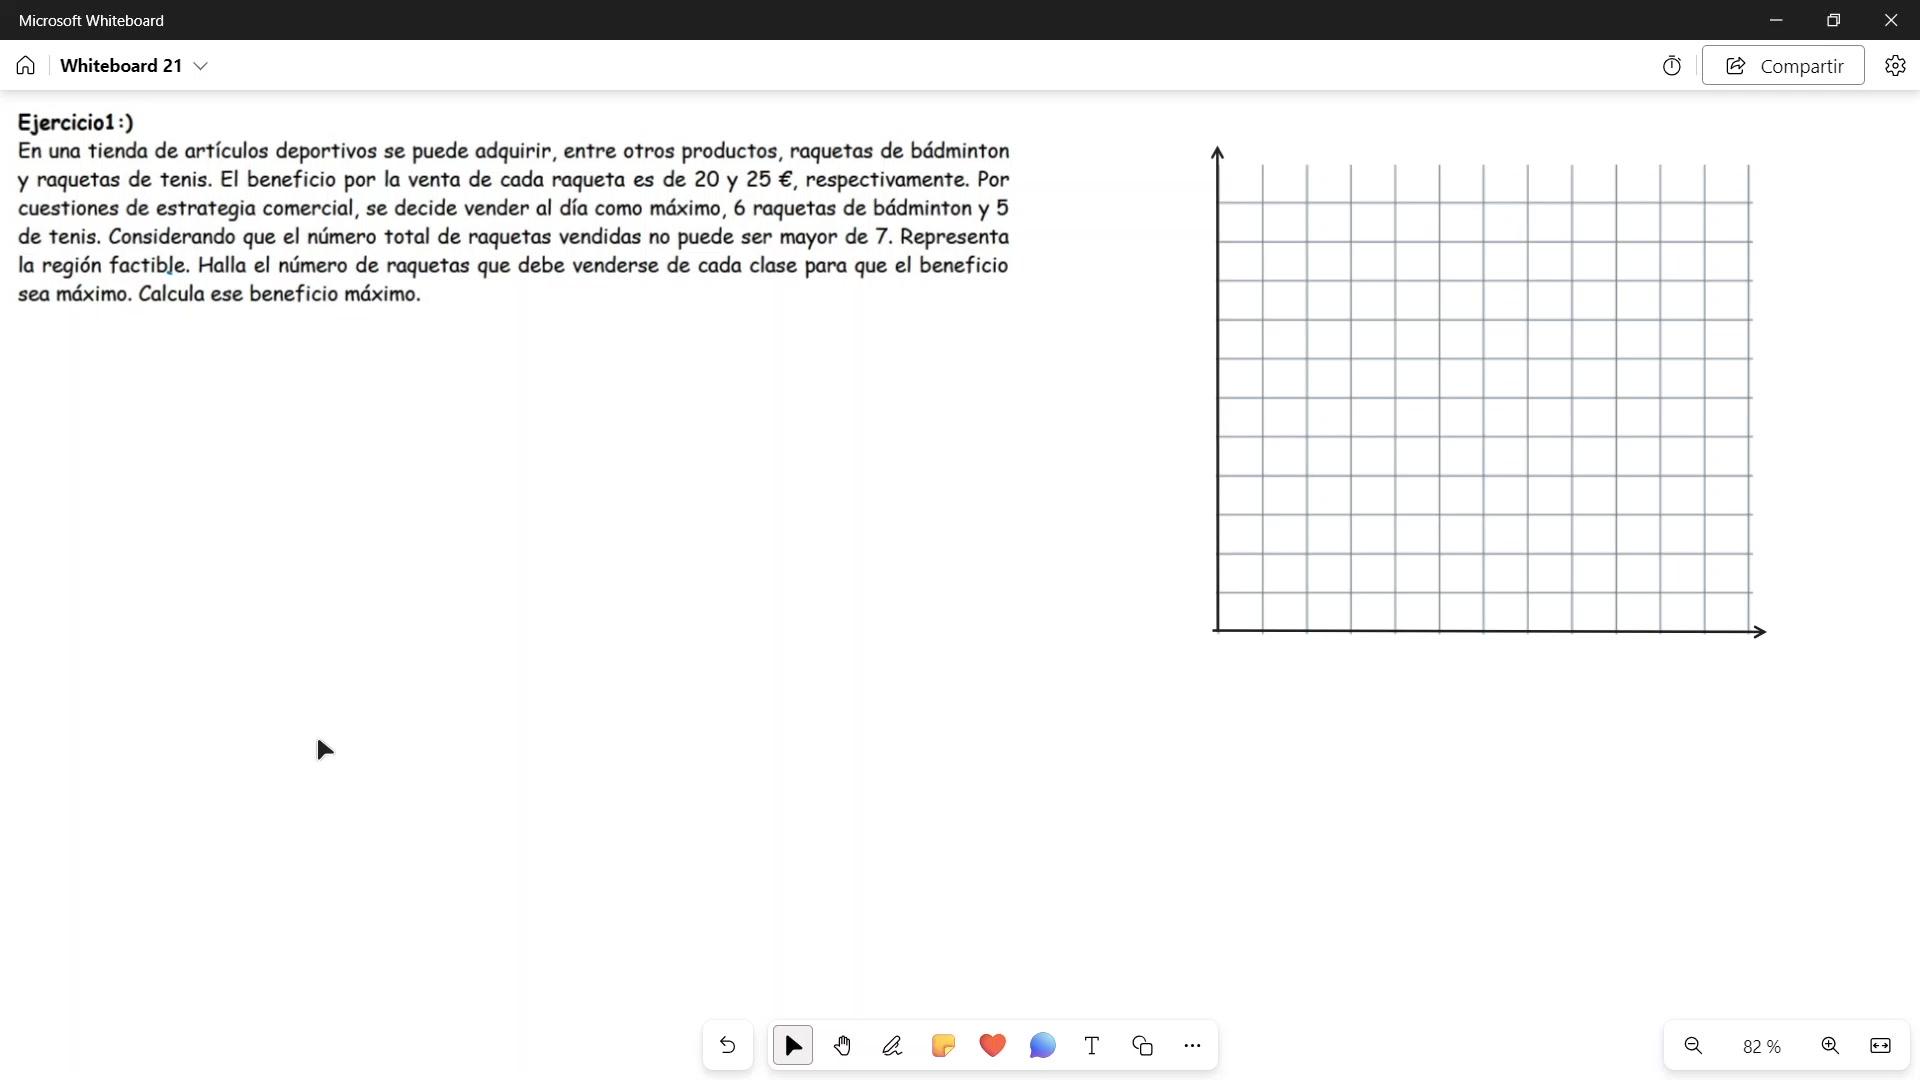Select the Text tool
This screenshot has height=1080, width=1920.
point(1092,1046)
